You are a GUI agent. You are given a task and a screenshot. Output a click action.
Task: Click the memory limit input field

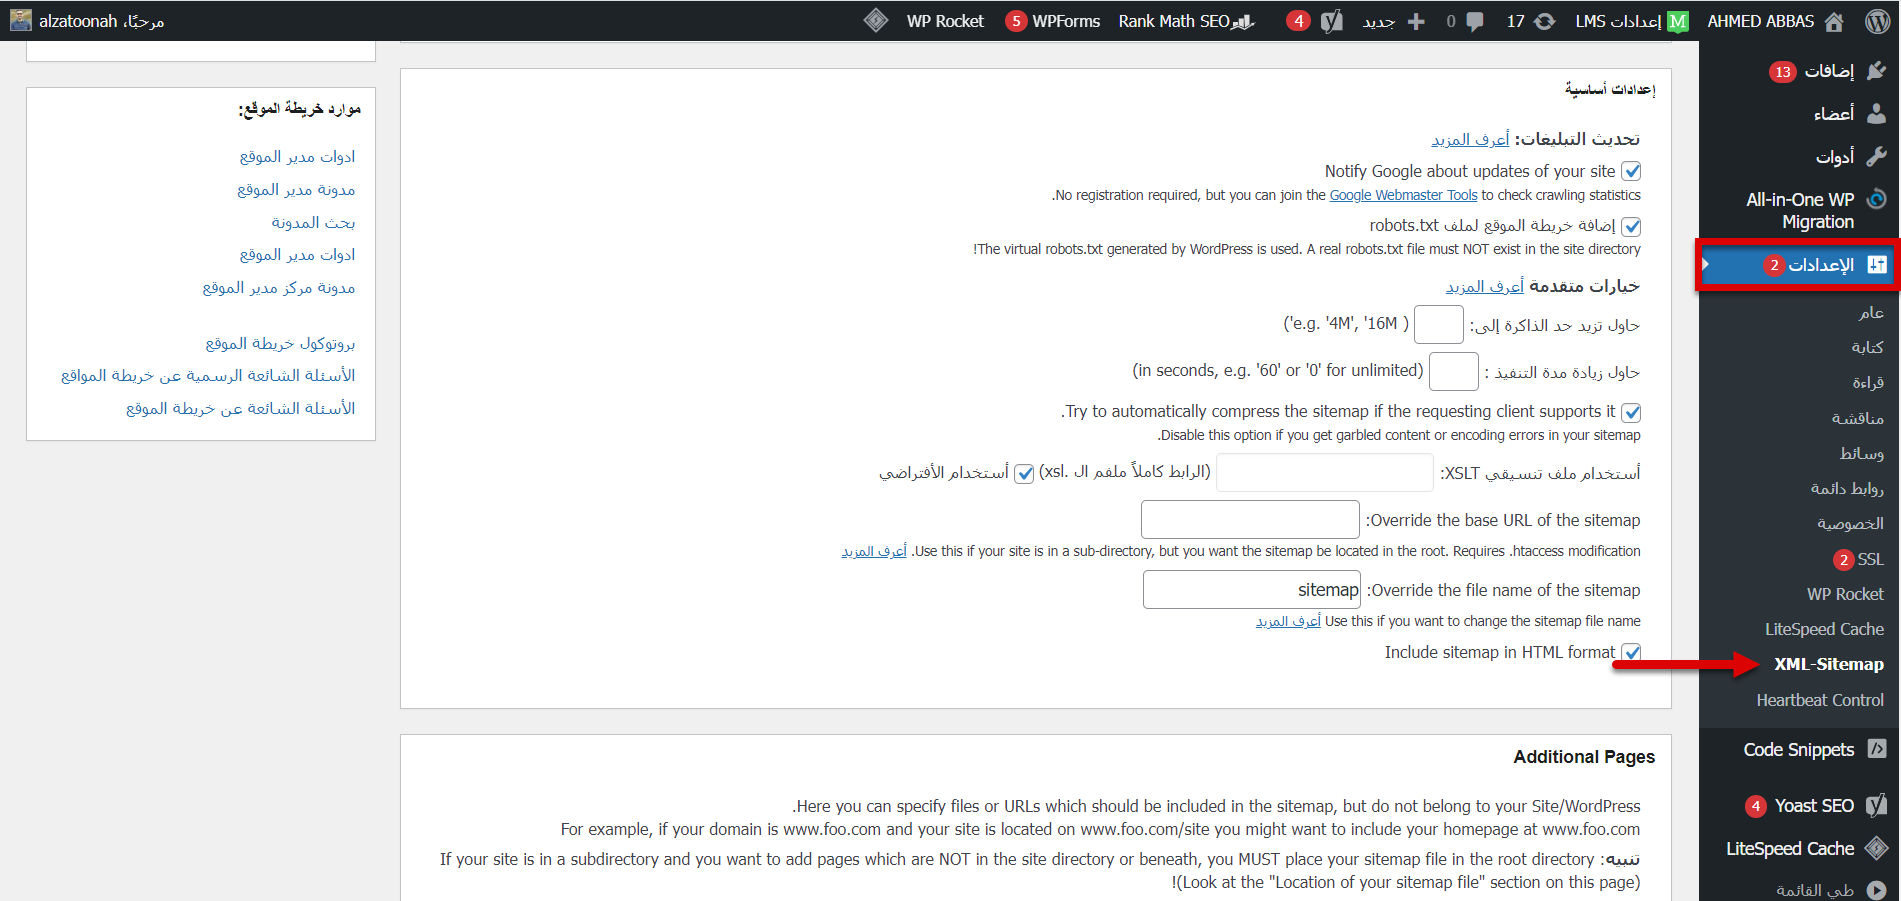pos(1439,325)
